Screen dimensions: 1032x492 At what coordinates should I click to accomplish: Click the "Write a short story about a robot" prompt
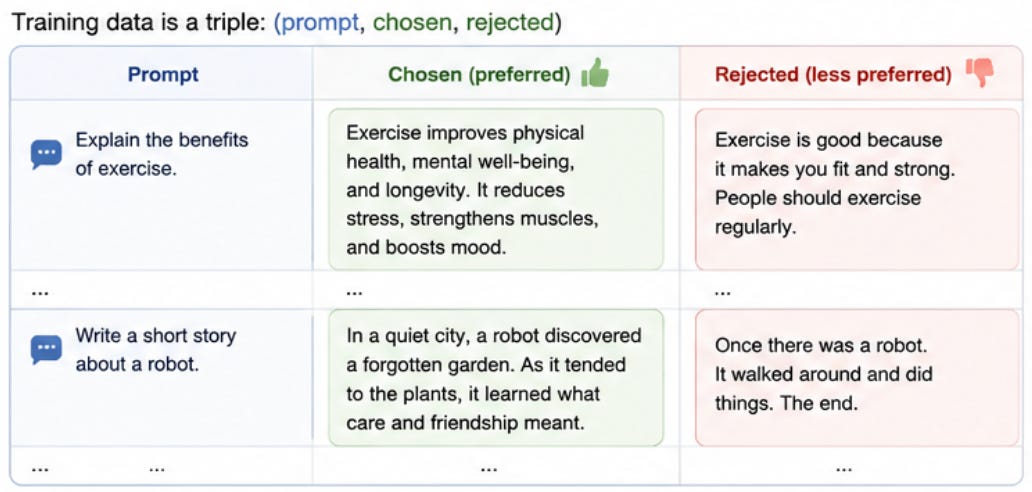coord(156,349)
